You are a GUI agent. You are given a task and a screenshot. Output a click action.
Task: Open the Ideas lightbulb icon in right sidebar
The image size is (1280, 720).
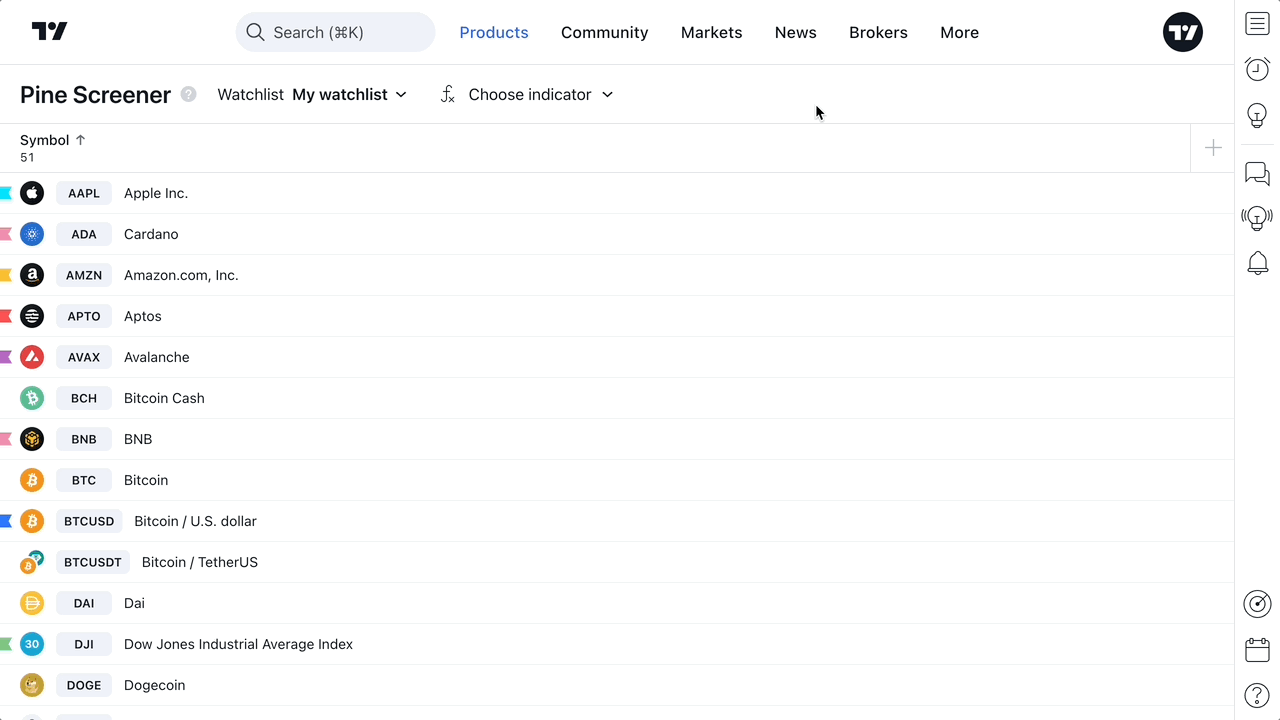coord(1257,115)
